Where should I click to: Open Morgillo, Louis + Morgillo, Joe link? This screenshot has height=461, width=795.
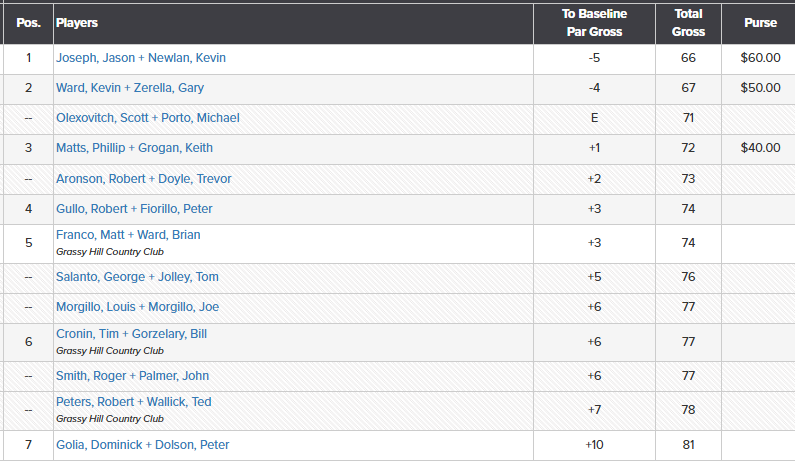pyautogui.click(x=137, y=307)
